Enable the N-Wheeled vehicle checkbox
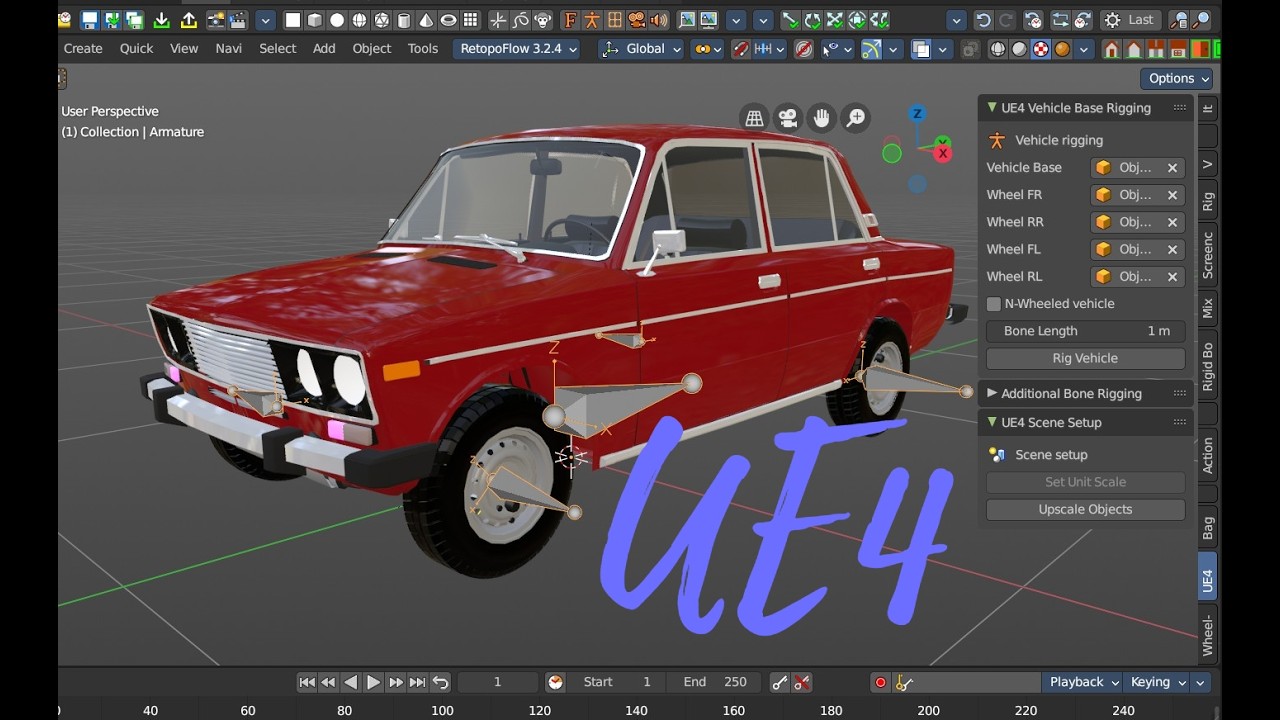 tap(994, 304)
